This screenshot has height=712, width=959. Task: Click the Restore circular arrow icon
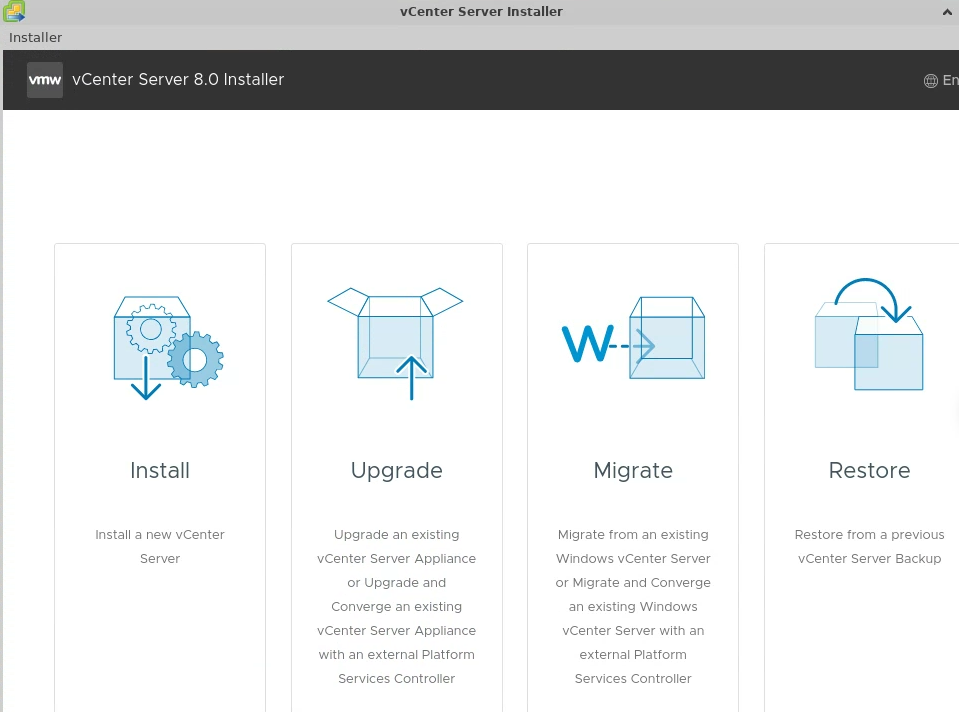(869, 335)
